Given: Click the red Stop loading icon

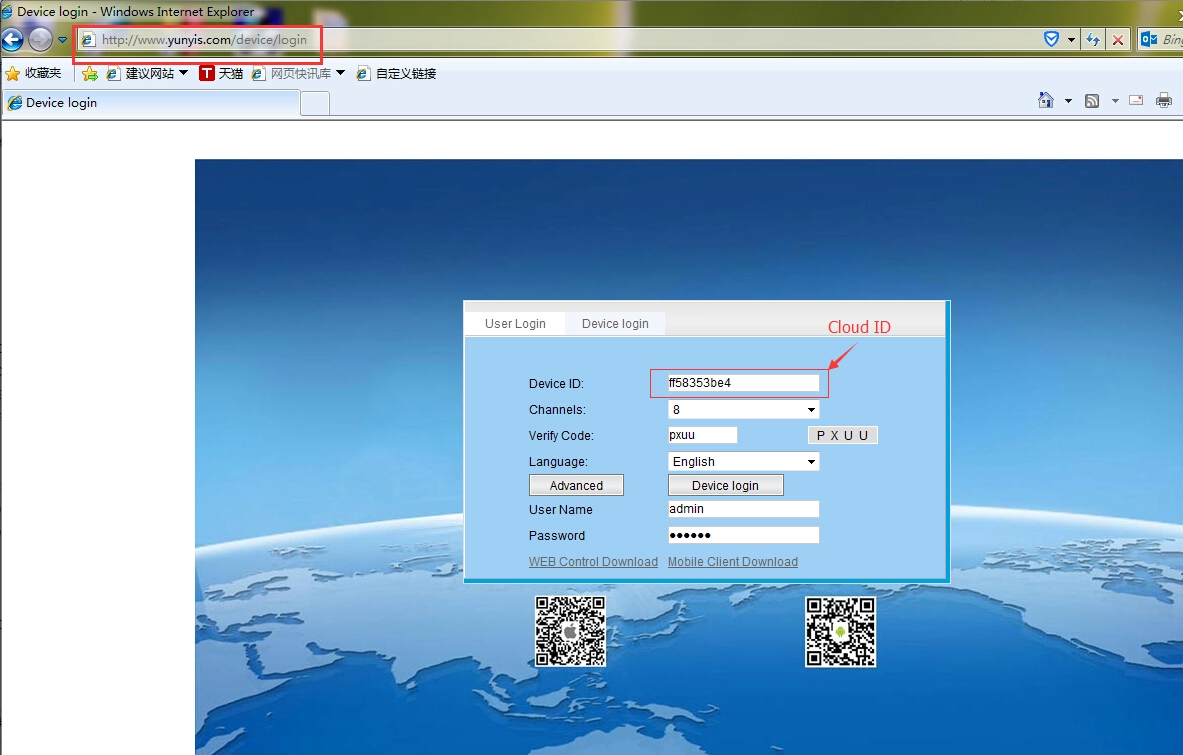Looking at the screenshot, I should point(1118,40).
